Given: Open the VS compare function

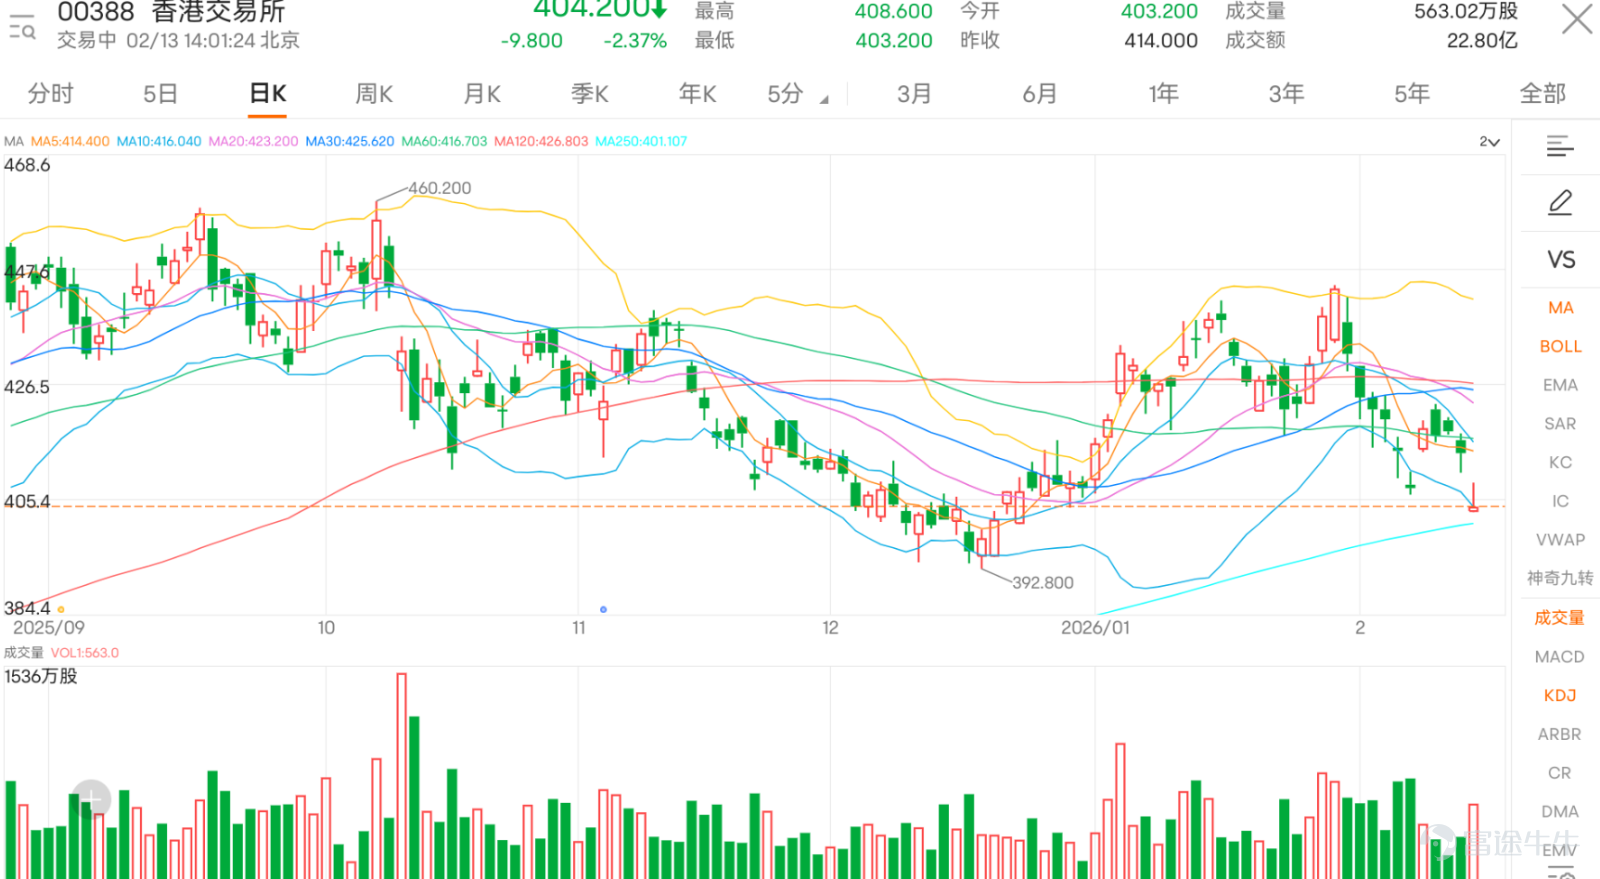Looking at the screenshot, I should [x=1561, y=260].
